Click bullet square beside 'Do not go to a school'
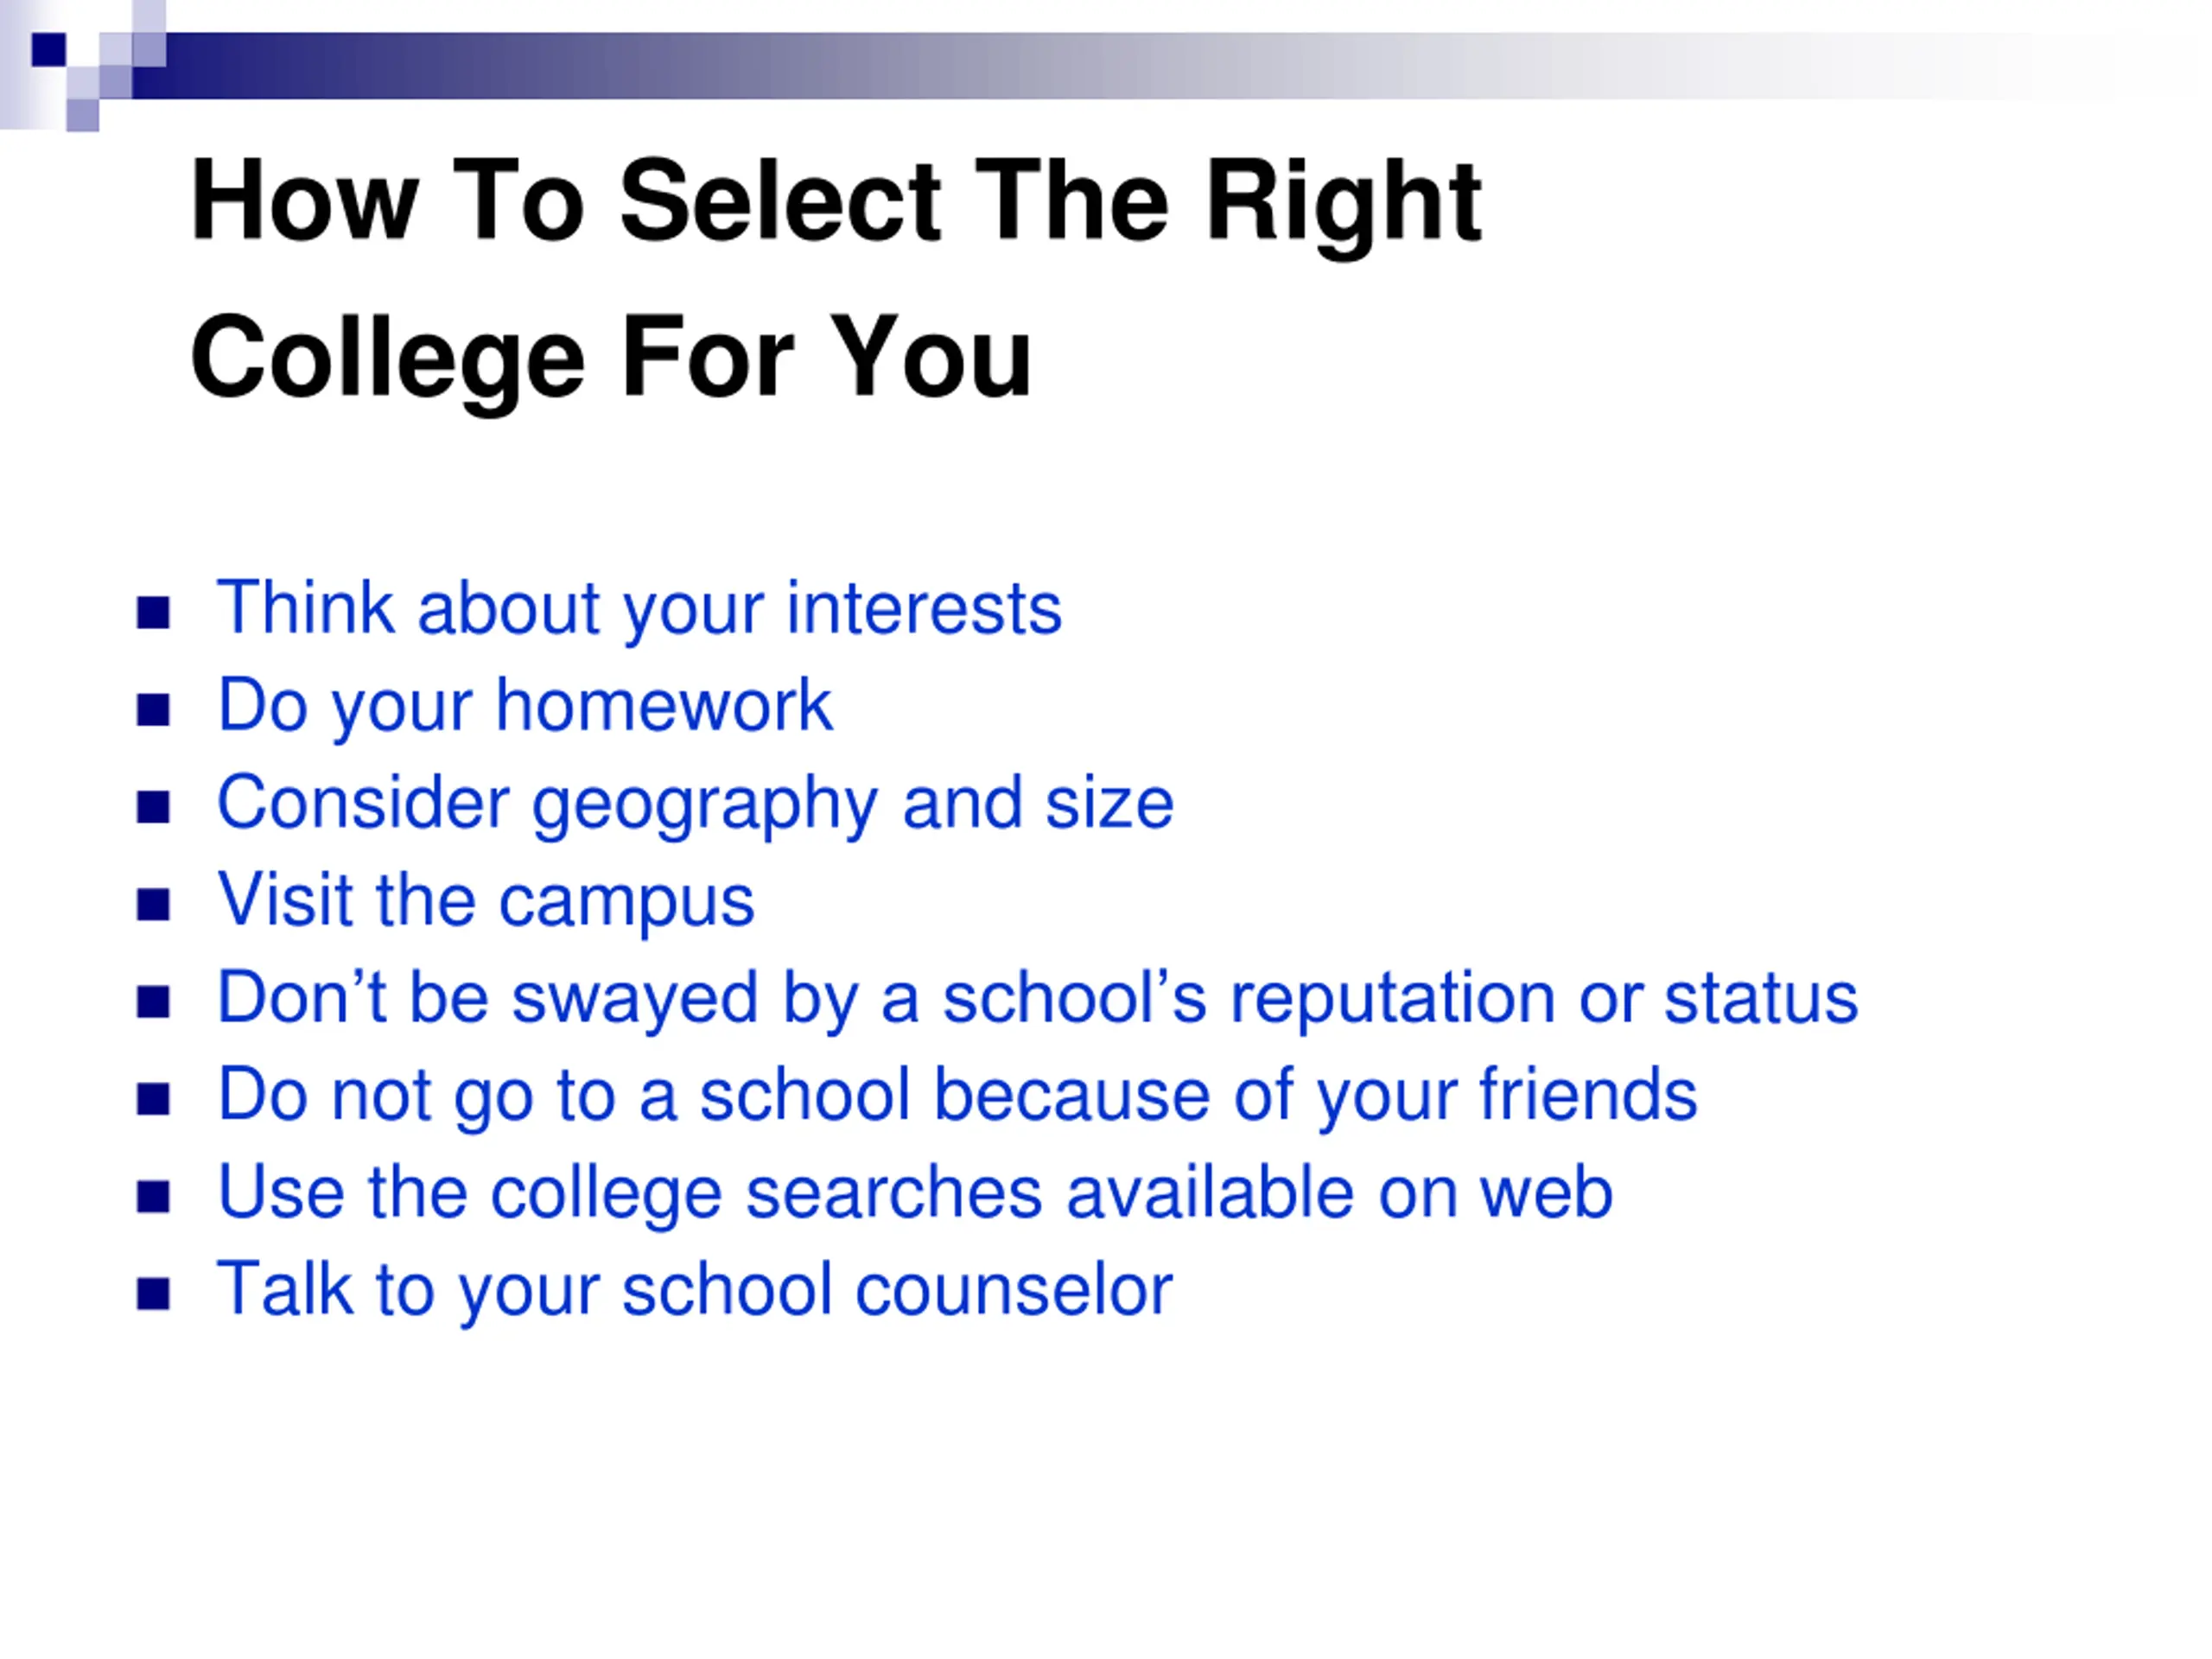This screenshot has height=1659, width=2212. pyautogui.click(x=153, y=1099)
